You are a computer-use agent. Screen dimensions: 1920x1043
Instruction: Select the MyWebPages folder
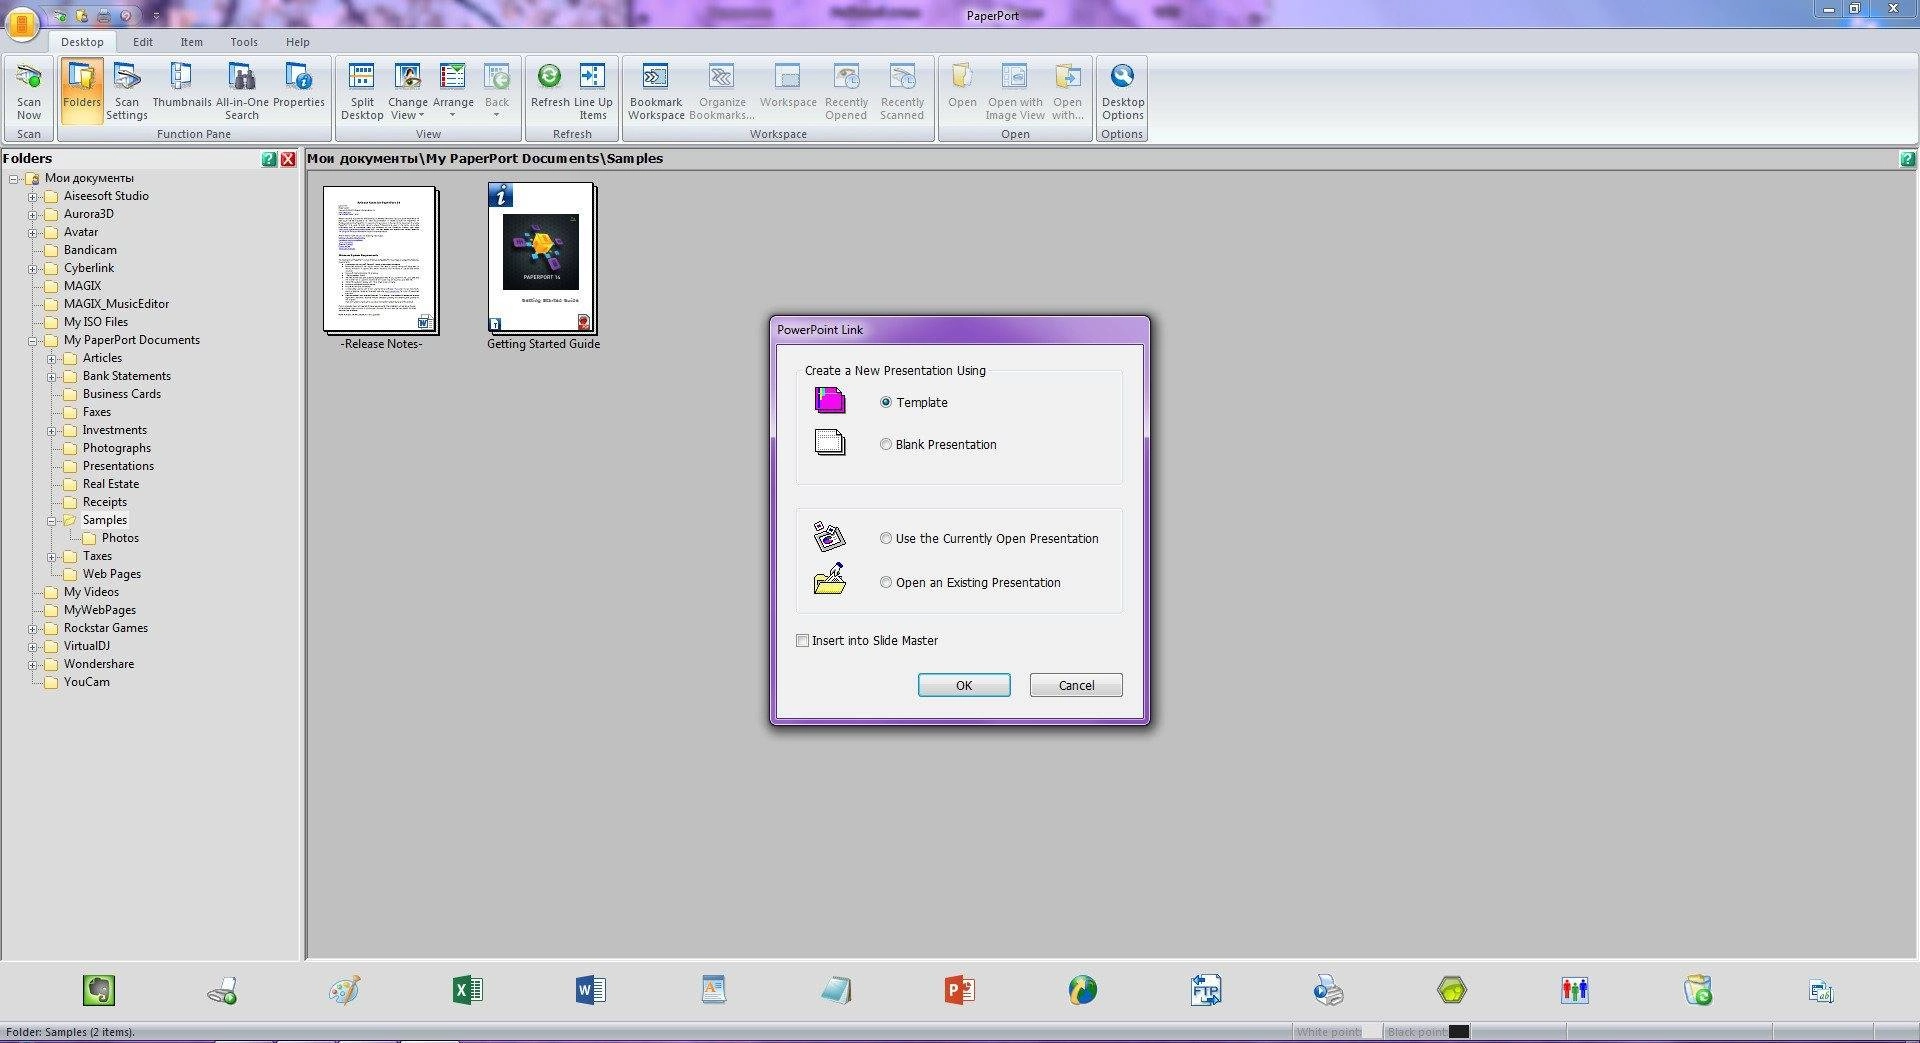point(100,610)
